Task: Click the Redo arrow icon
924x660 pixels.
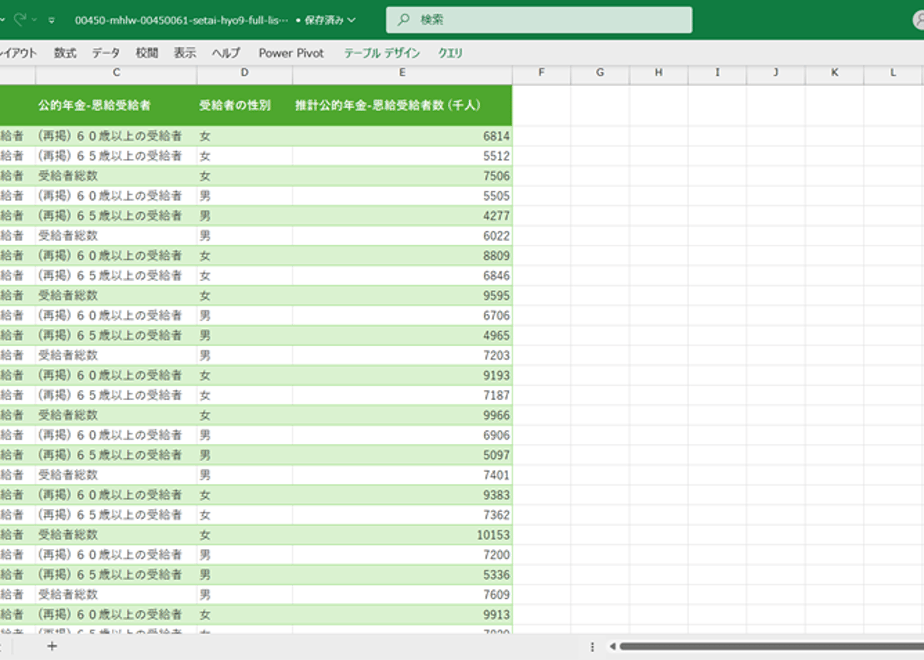Action: pos(19,19)
